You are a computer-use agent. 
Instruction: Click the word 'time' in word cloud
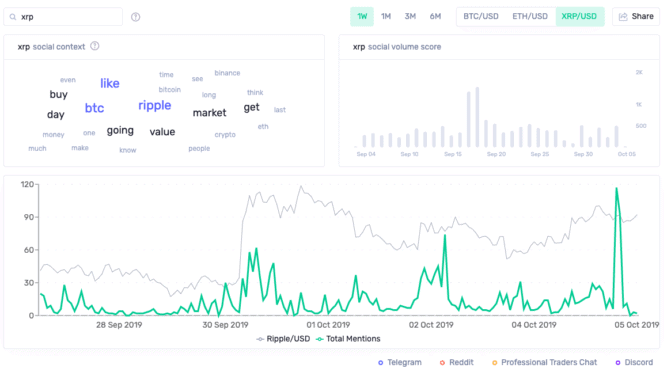166,75
